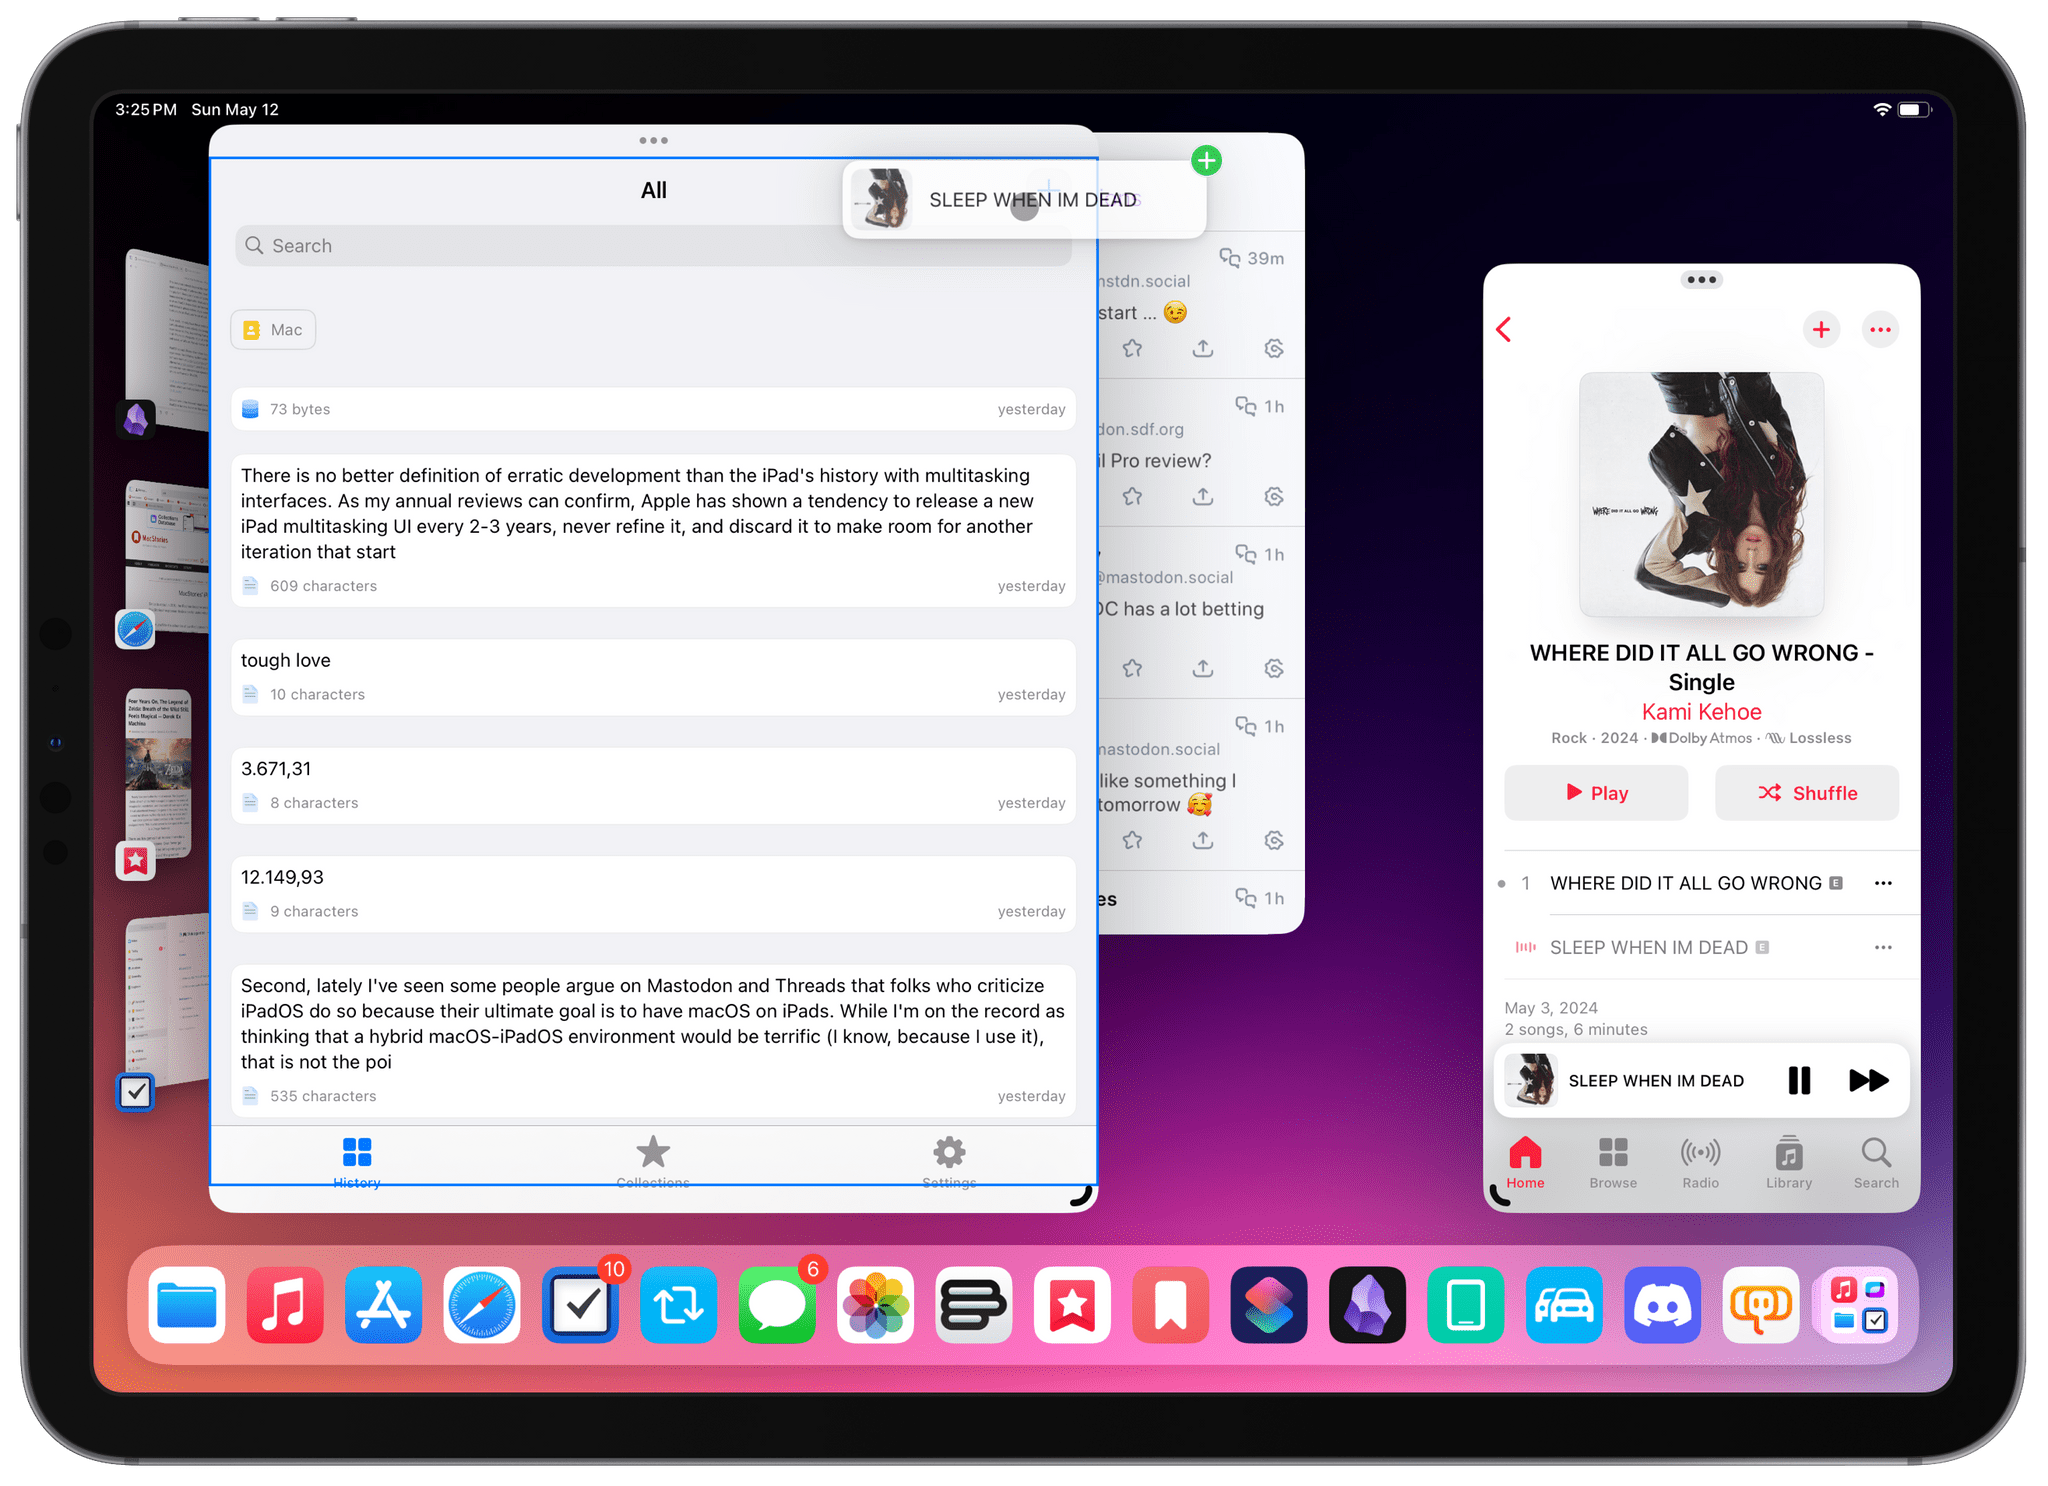Viewport: 2048px width, 1486px height.
Task: Open the GoodLinks red star bookmark app
Action: (x=1072, y=1305)
